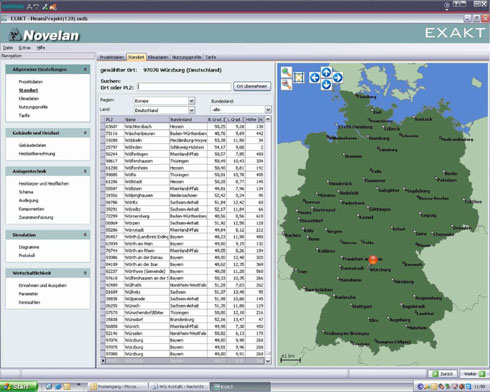Screen dimensions: 490x392
Task: Switch to the EXAKT taskbar window
Action: coord(239,387)
